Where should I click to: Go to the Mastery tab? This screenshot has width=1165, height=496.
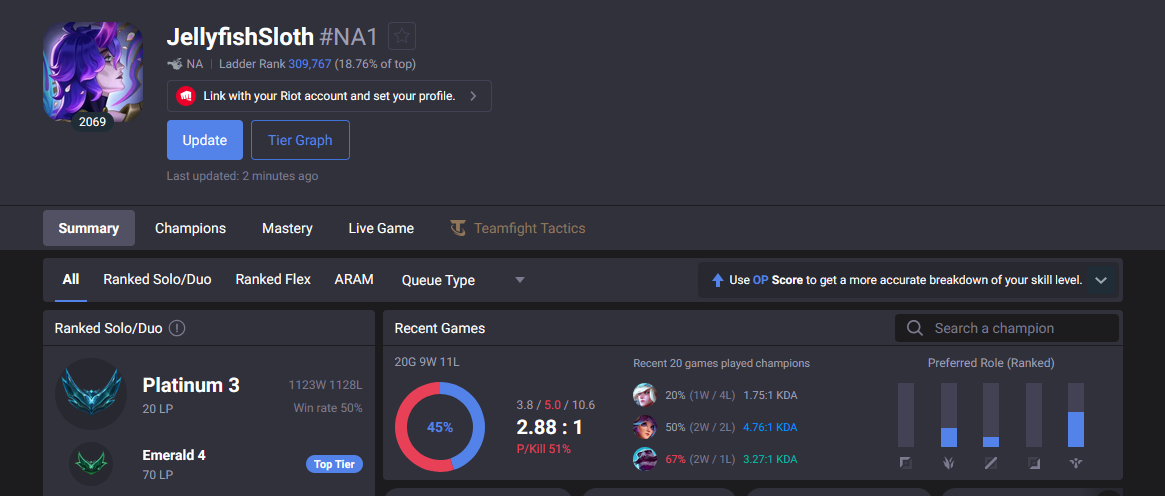tap(287, 228)
